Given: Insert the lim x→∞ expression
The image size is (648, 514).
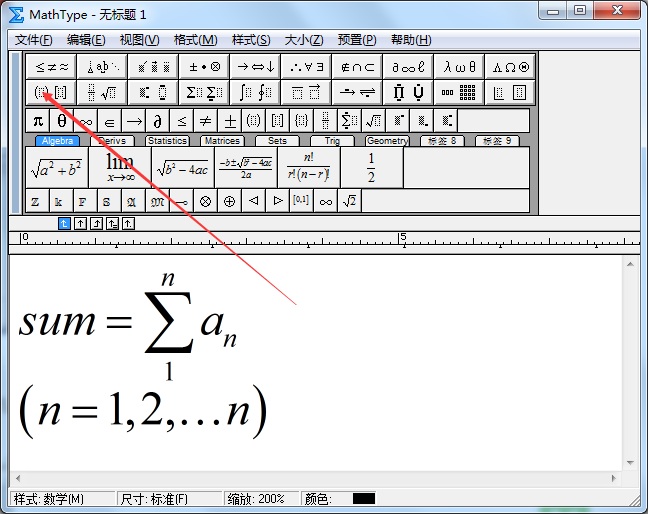Looking at the screenshot, I should point(120,168).
